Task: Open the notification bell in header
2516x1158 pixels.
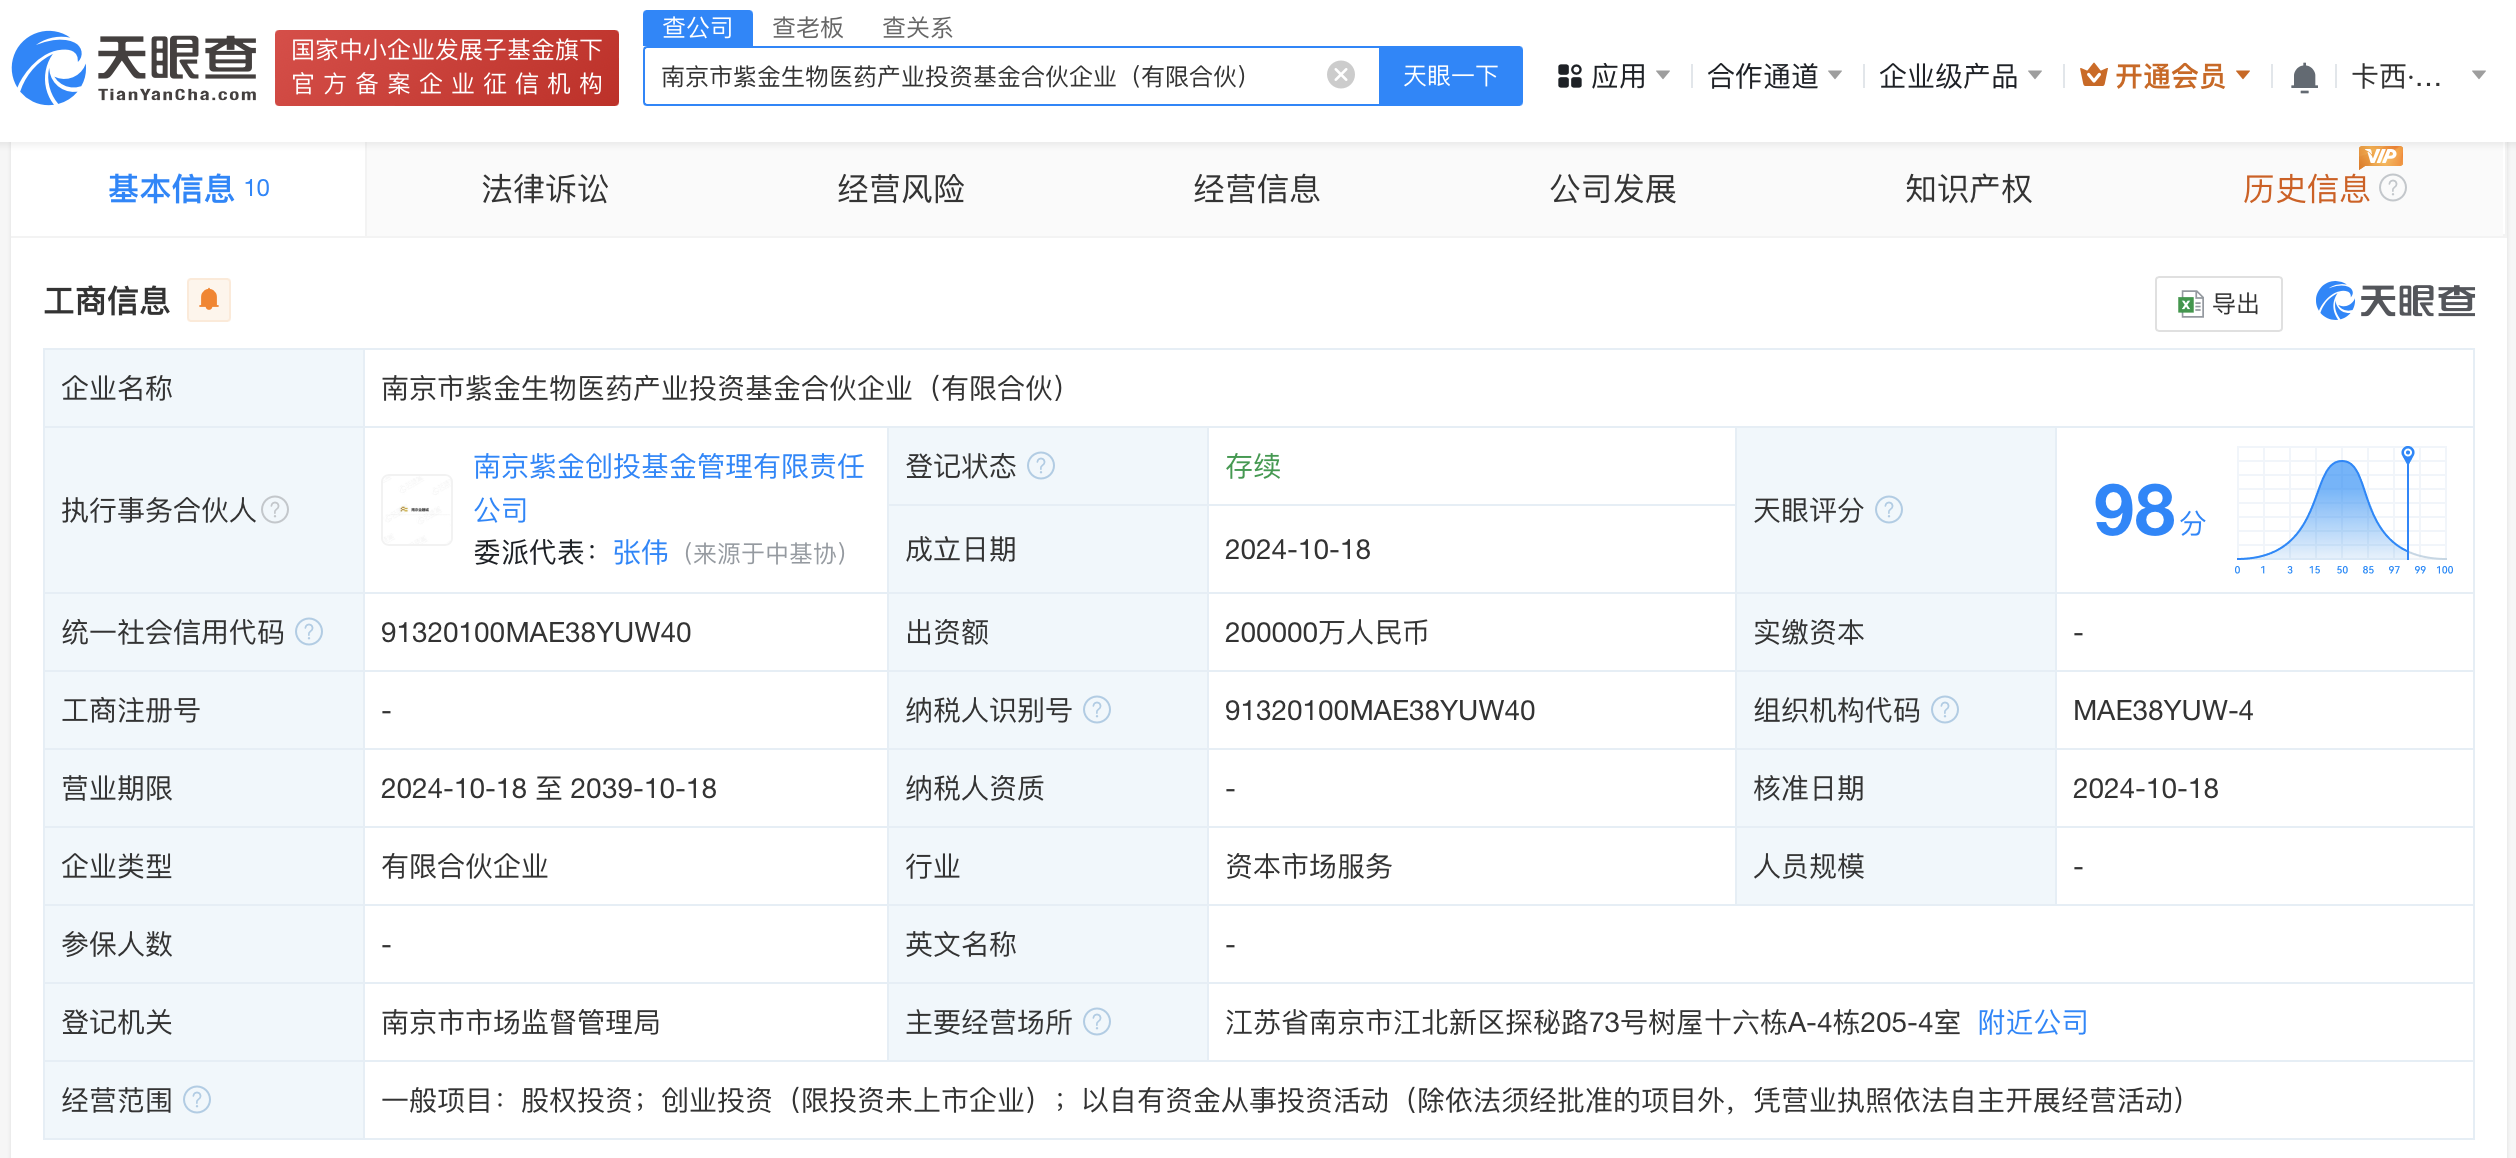Action: coord(2304,77)
